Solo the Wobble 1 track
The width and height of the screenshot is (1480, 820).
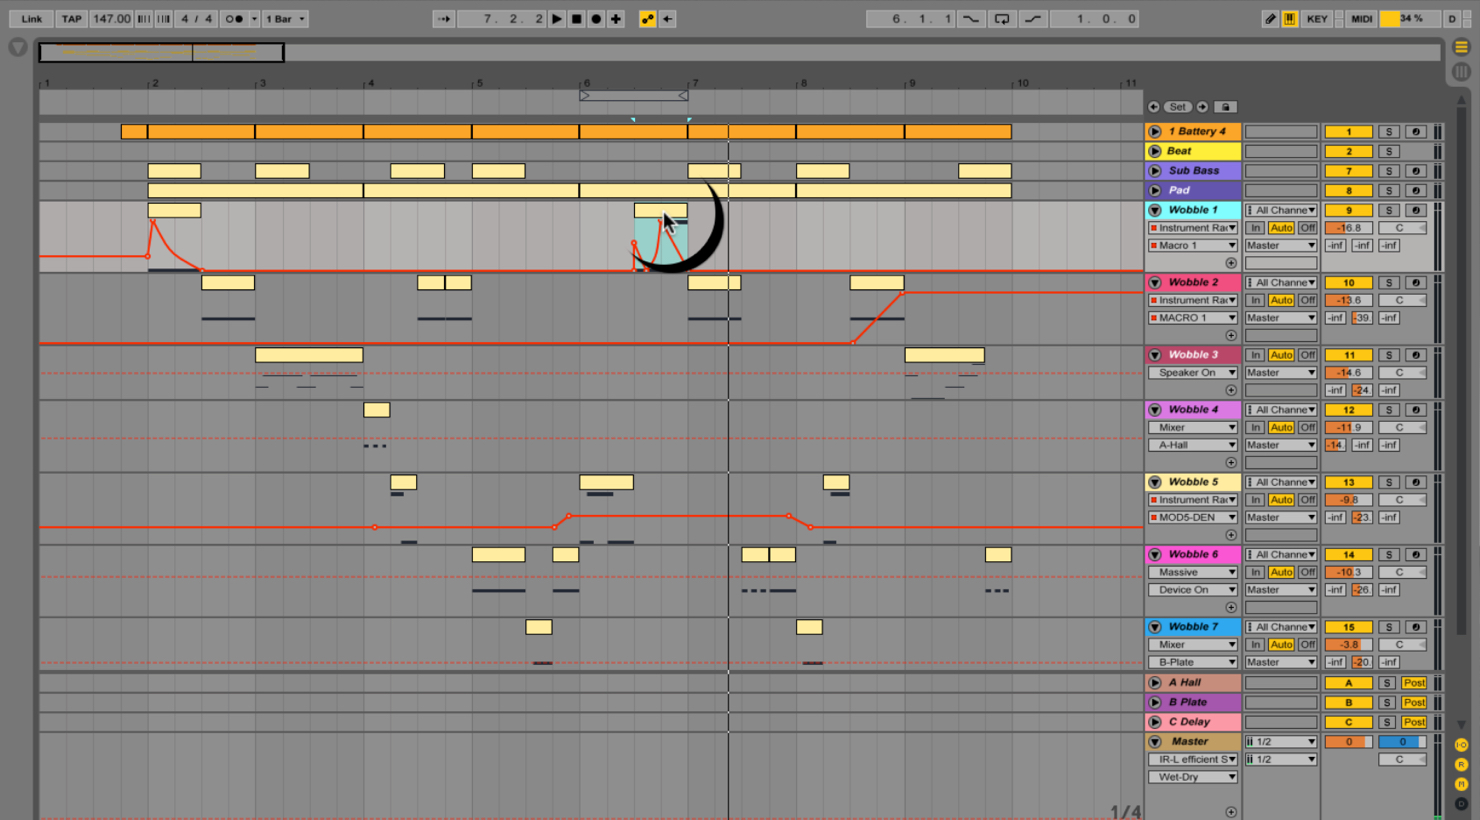1388,210
